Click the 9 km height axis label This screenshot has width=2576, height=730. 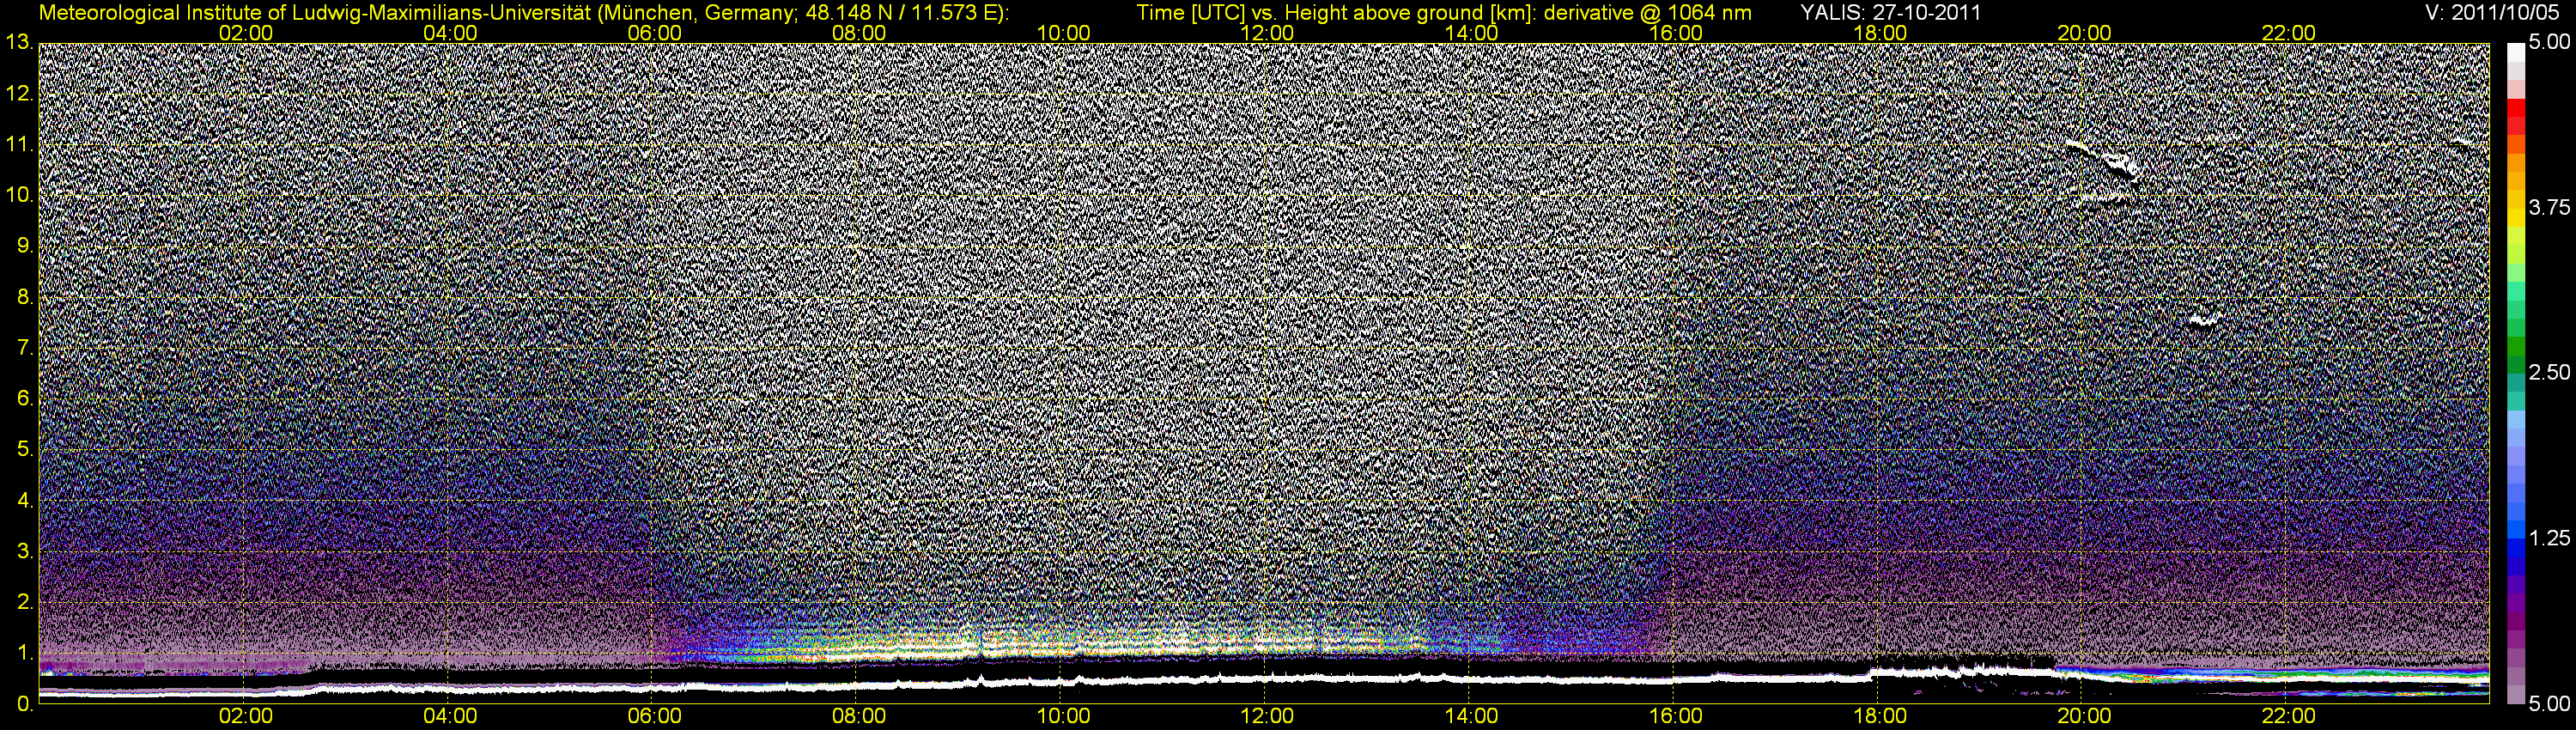(25, 246)
